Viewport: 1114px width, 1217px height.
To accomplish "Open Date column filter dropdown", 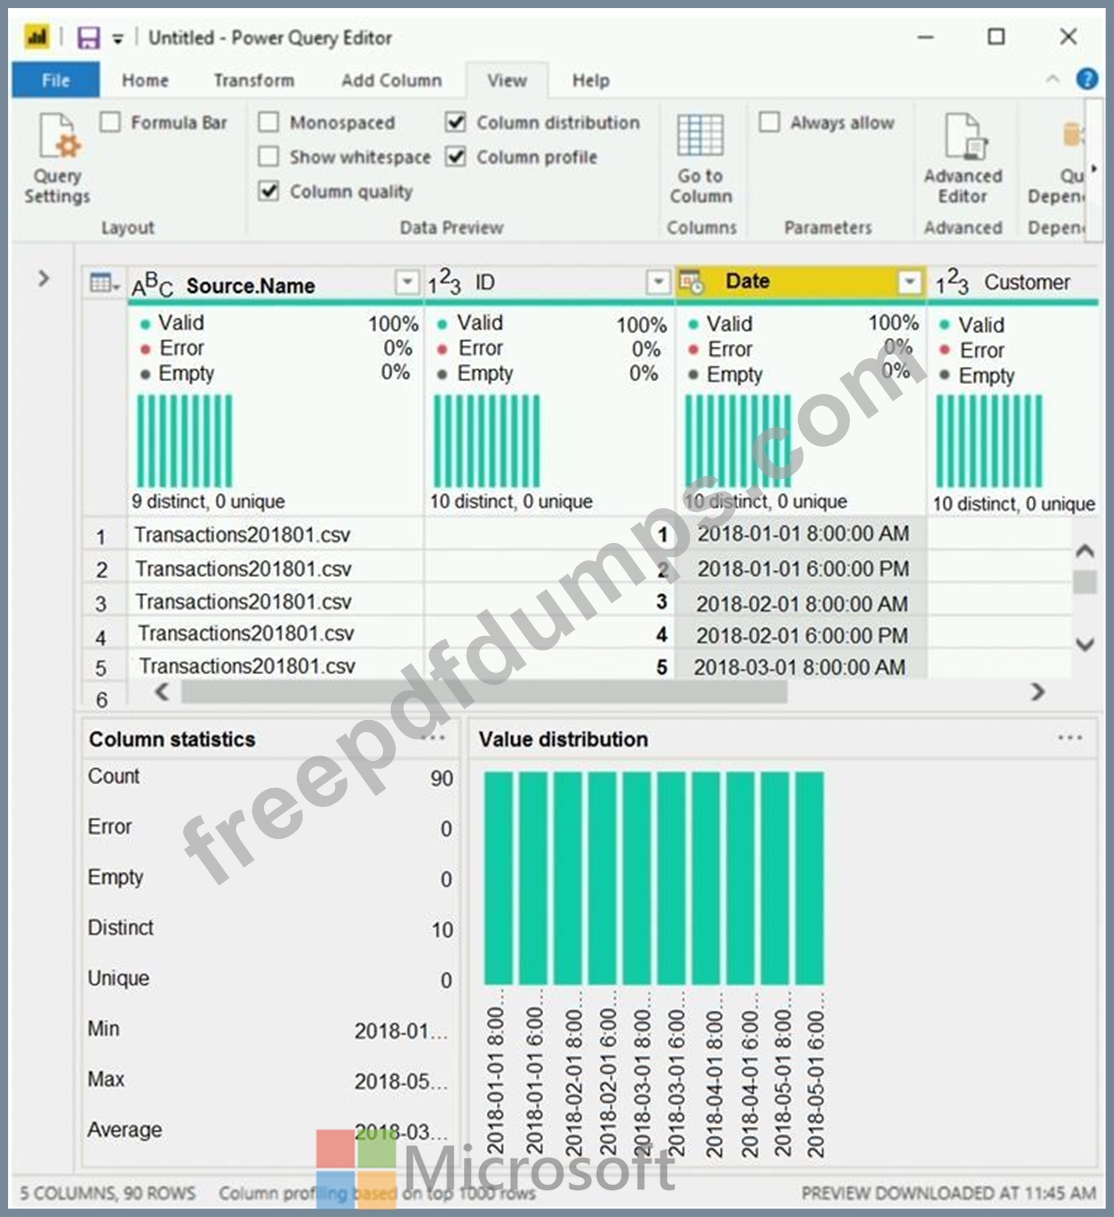I will pos(909,283).
